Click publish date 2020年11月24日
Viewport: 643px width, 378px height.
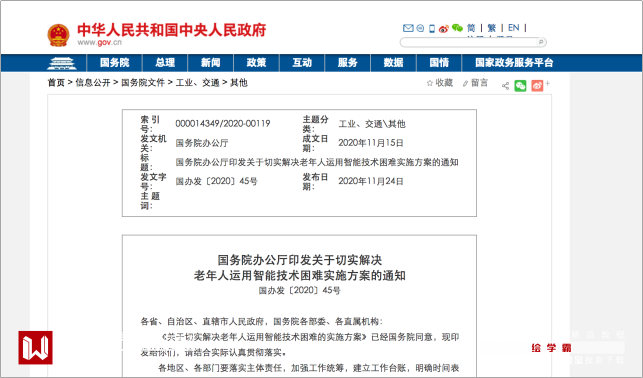[x=371, y=181]
